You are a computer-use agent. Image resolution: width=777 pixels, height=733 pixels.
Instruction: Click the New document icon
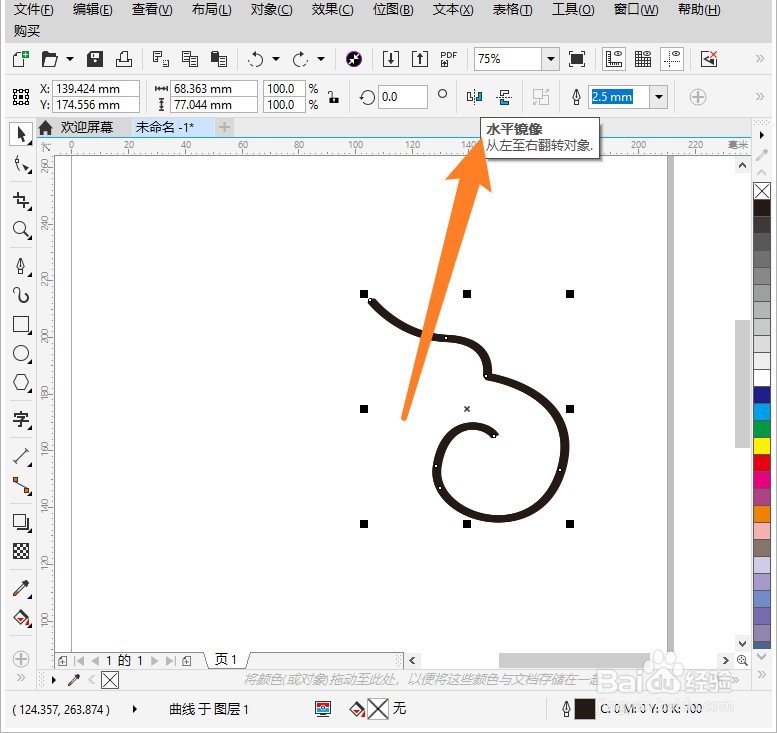[21, 59]
